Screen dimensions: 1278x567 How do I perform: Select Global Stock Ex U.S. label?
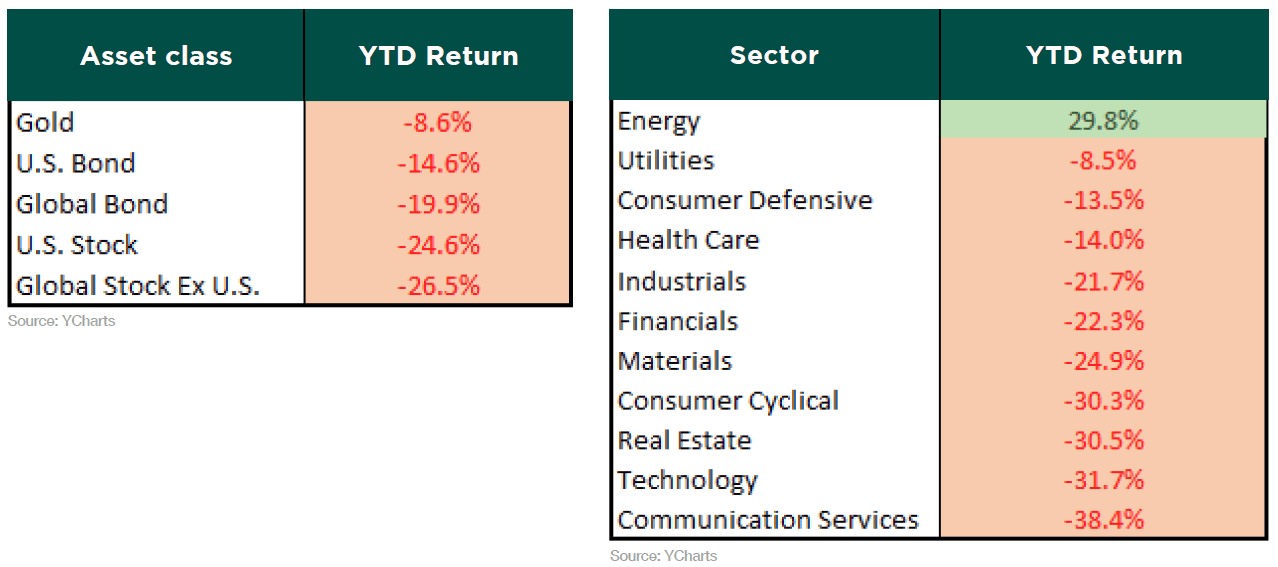click(138, 286)
